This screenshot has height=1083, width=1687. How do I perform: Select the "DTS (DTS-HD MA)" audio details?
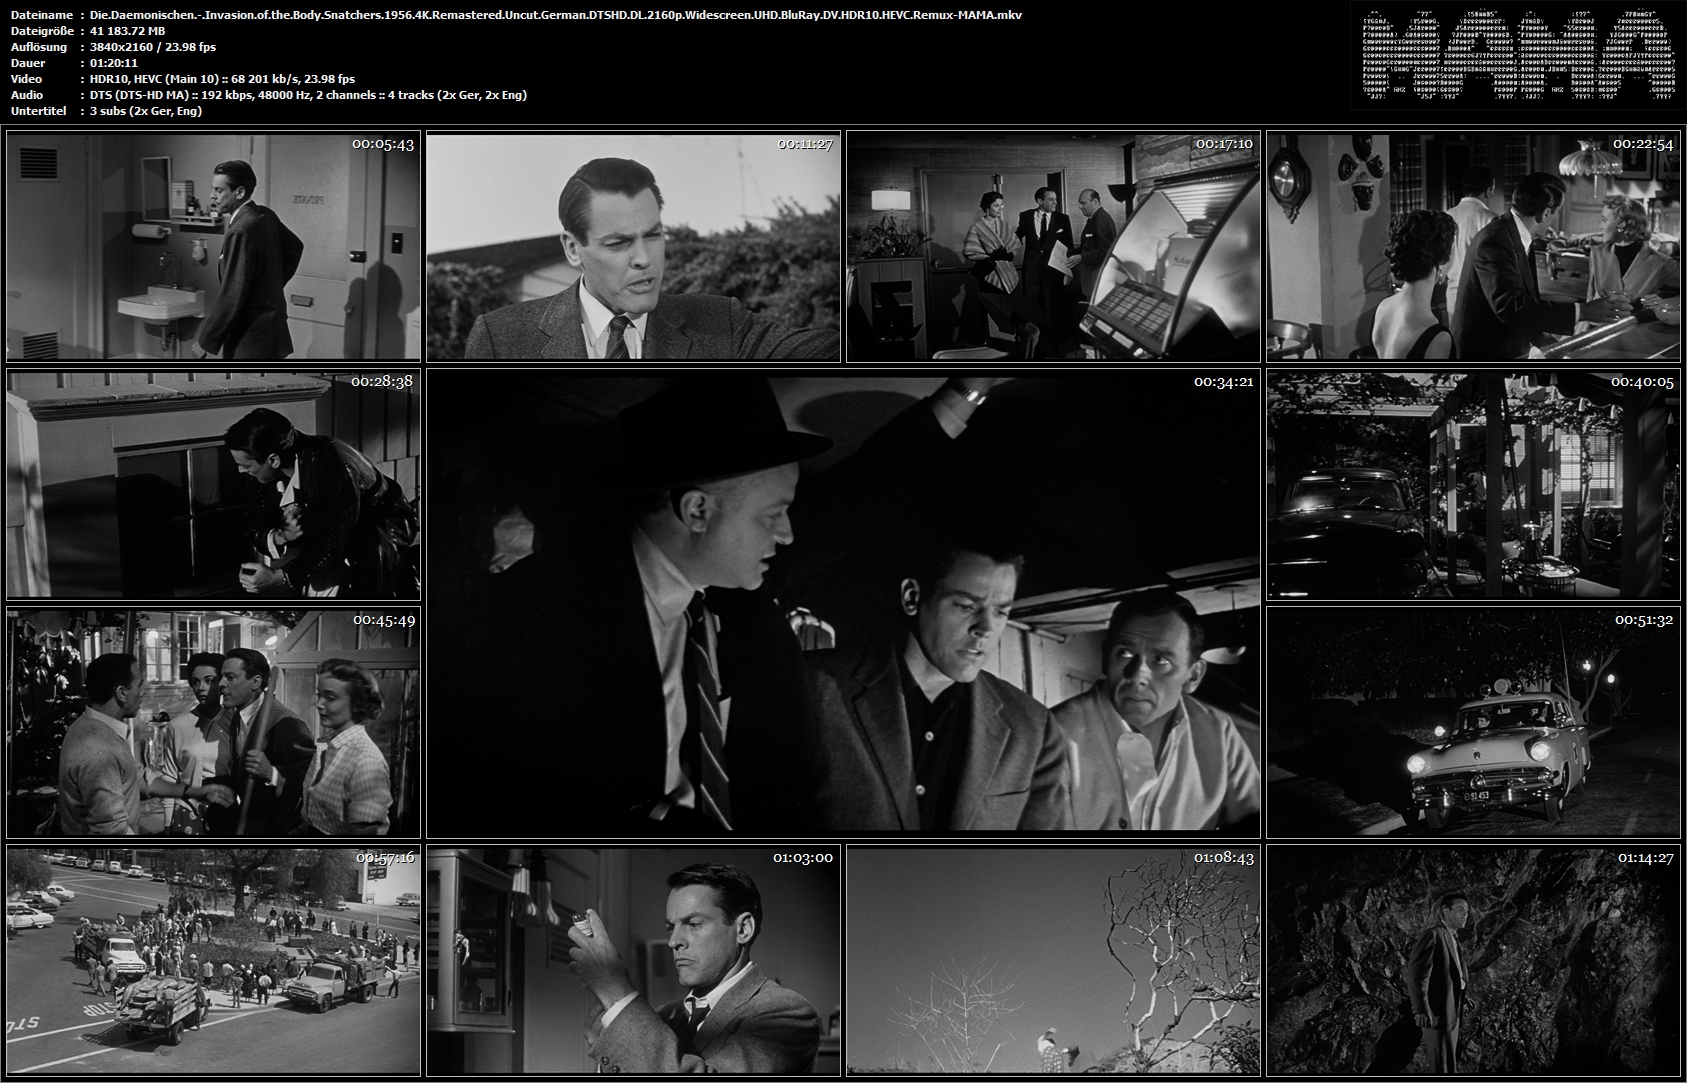coord(308,95)
